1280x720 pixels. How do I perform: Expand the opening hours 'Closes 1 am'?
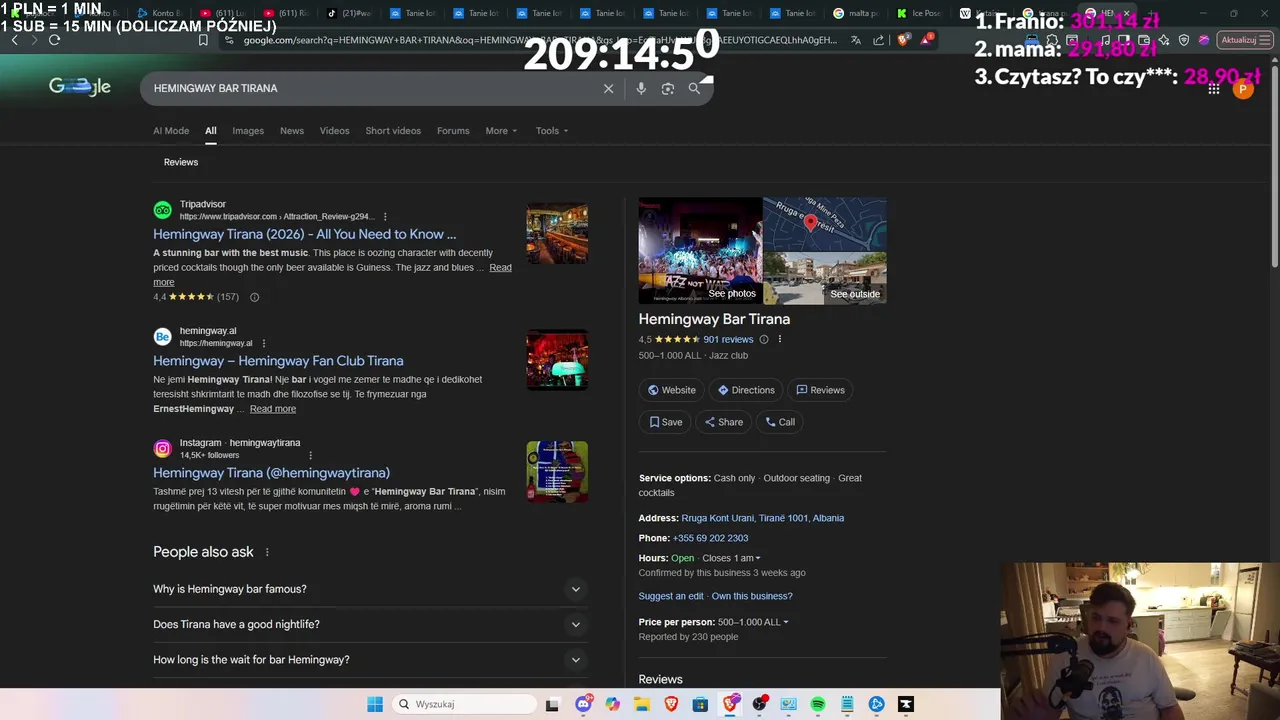731,558
